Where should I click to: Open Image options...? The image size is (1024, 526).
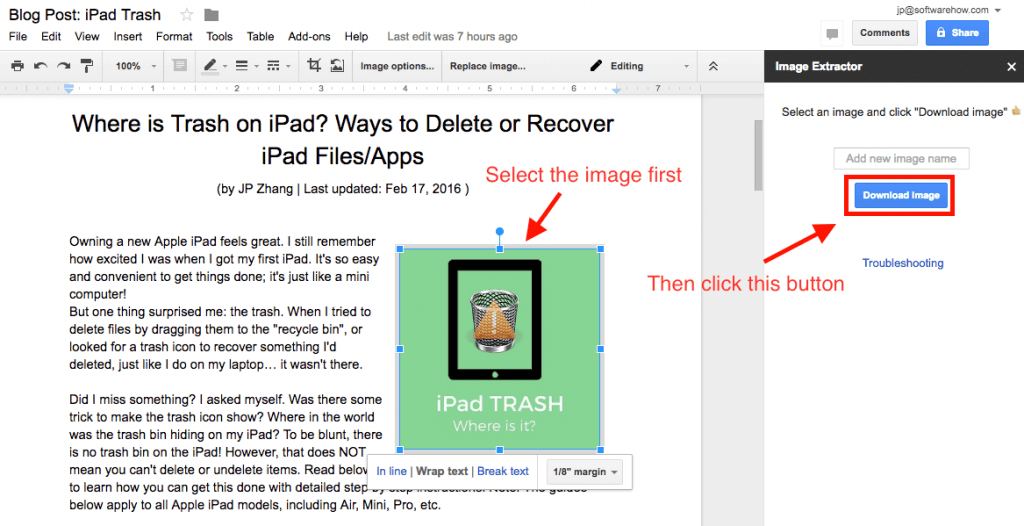[x=397, y=66]
